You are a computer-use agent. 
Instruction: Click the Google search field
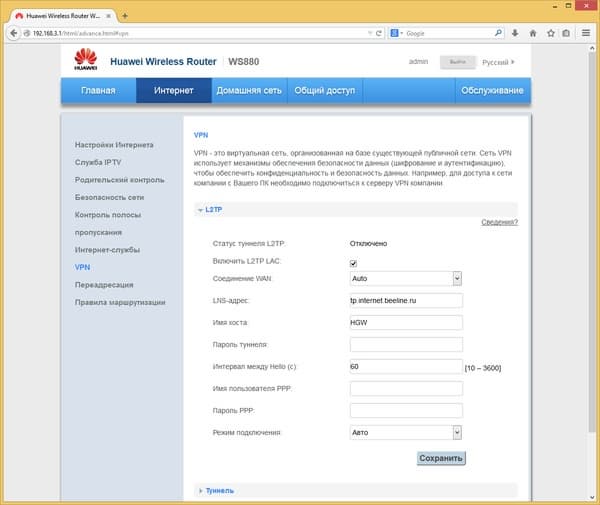[x=448, y=33]
